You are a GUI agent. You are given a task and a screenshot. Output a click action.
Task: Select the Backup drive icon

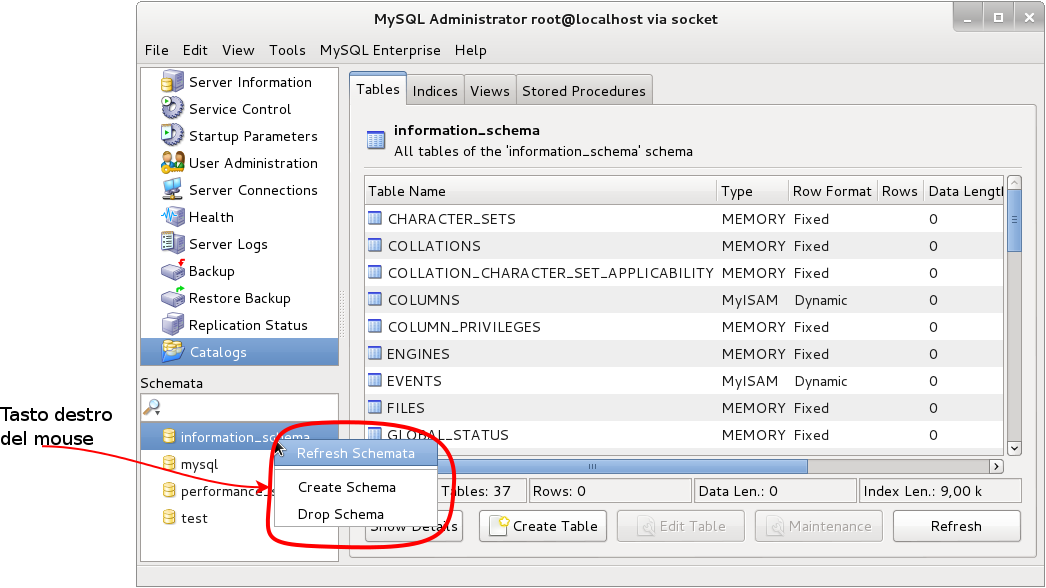pyautogui.click(x=172, y=270)
